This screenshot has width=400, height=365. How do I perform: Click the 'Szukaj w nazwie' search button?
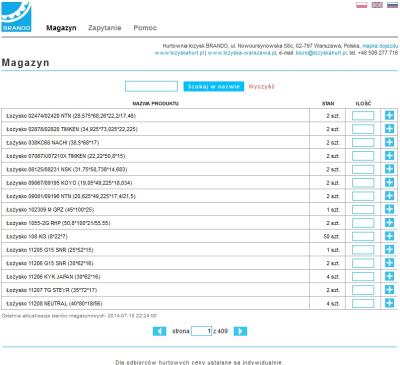(x=214, y=86)
